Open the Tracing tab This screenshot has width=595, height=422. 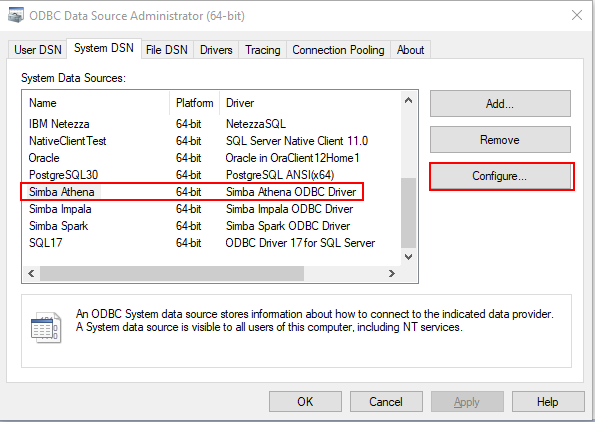[263, 50]
